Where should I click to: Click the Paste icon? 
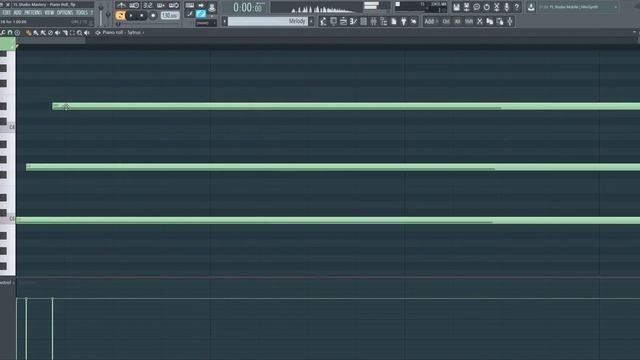[x=500, y=21]
